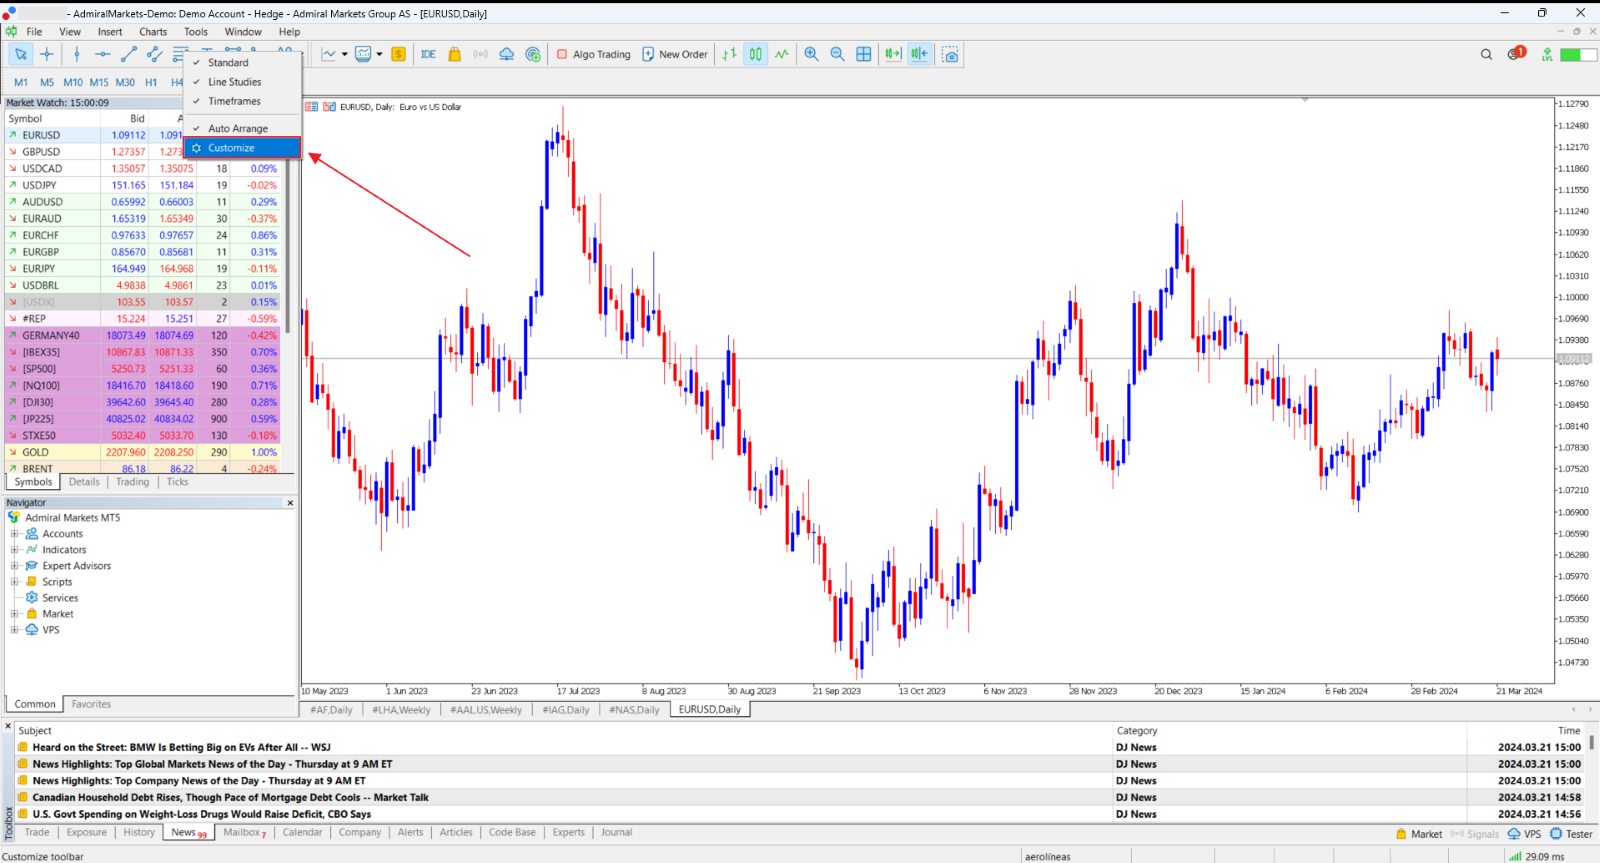This screenshot has height=863, width=1600.
Task: Draw a horizontal line on chart
Action: coord(102,54)
